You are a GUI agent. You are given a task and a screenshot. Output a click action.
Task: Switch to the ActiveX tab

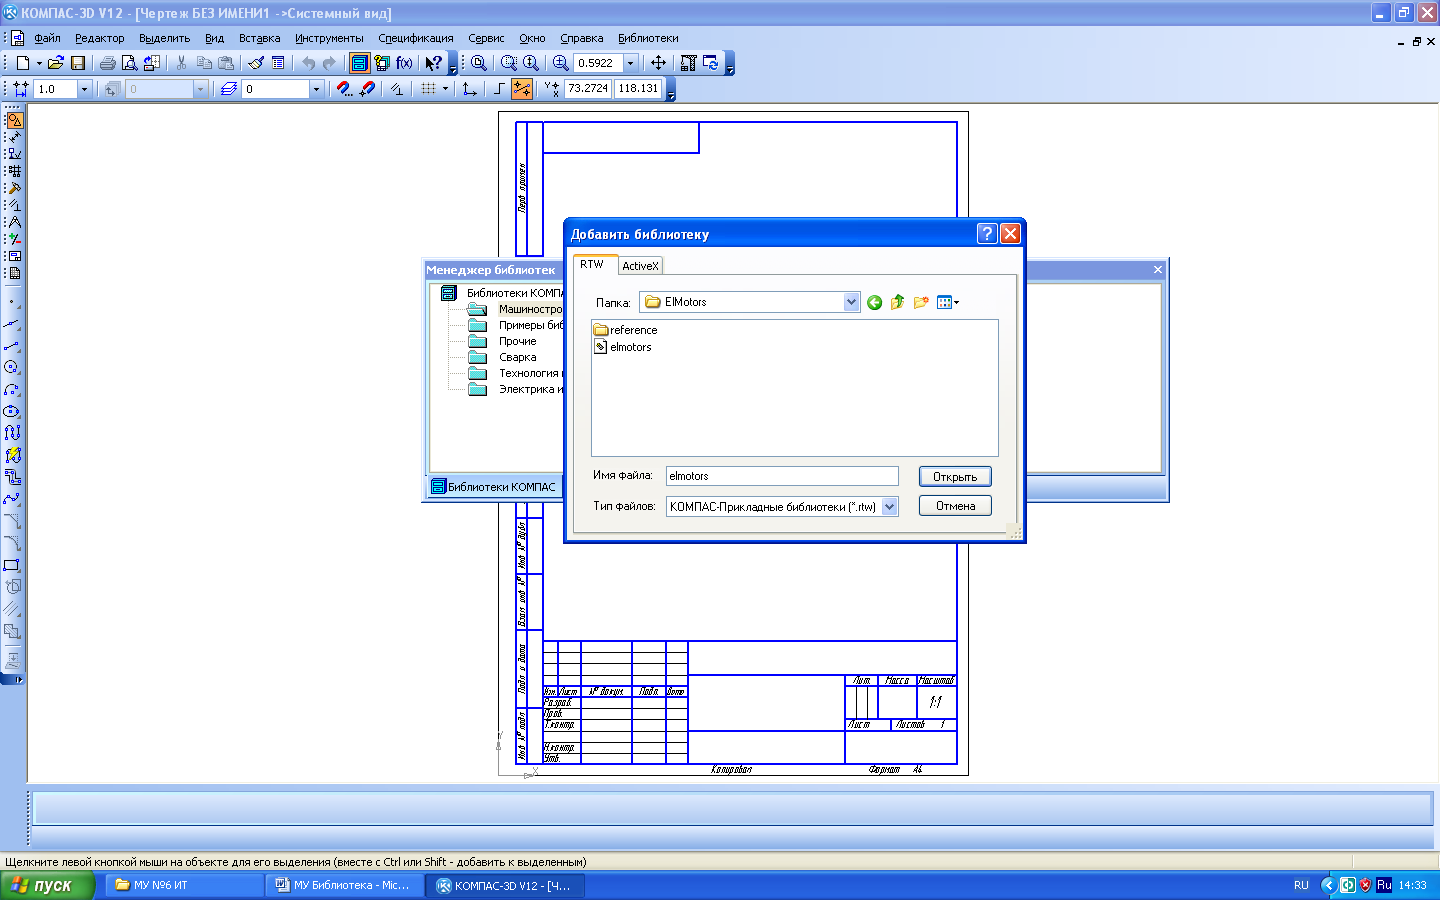pos(640,266)
